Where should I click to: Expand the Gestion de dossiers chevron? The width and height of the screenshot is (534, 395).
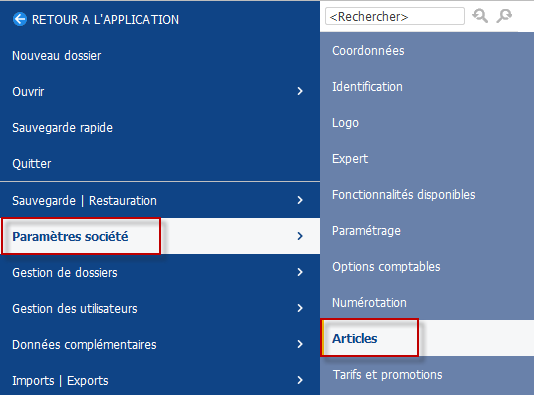point(300,272)
